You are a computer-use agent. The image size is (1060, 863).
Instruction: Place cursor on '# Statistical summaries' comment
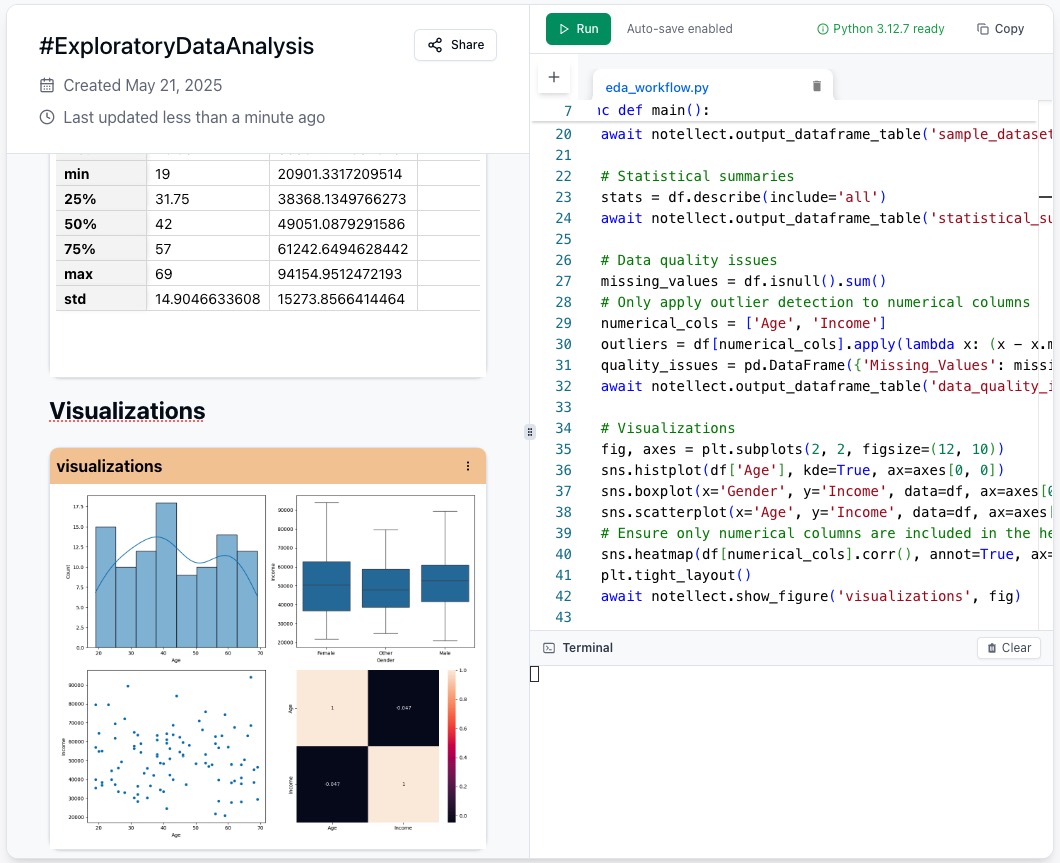(697, 176)
